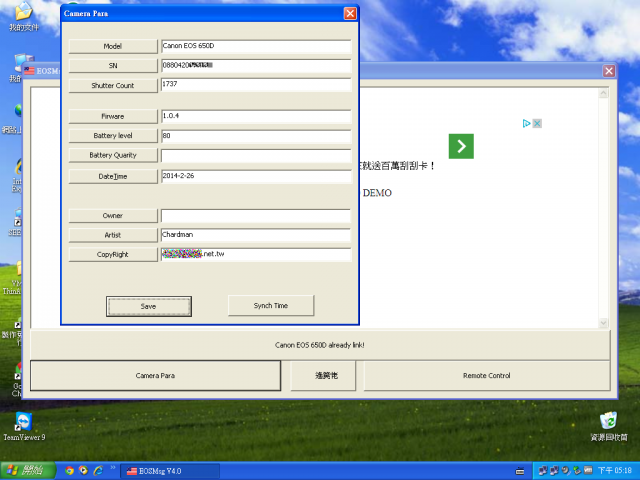Click the empty Battery Quality field
This screenshot has width=640, height=480.
(x=256, y=156)
